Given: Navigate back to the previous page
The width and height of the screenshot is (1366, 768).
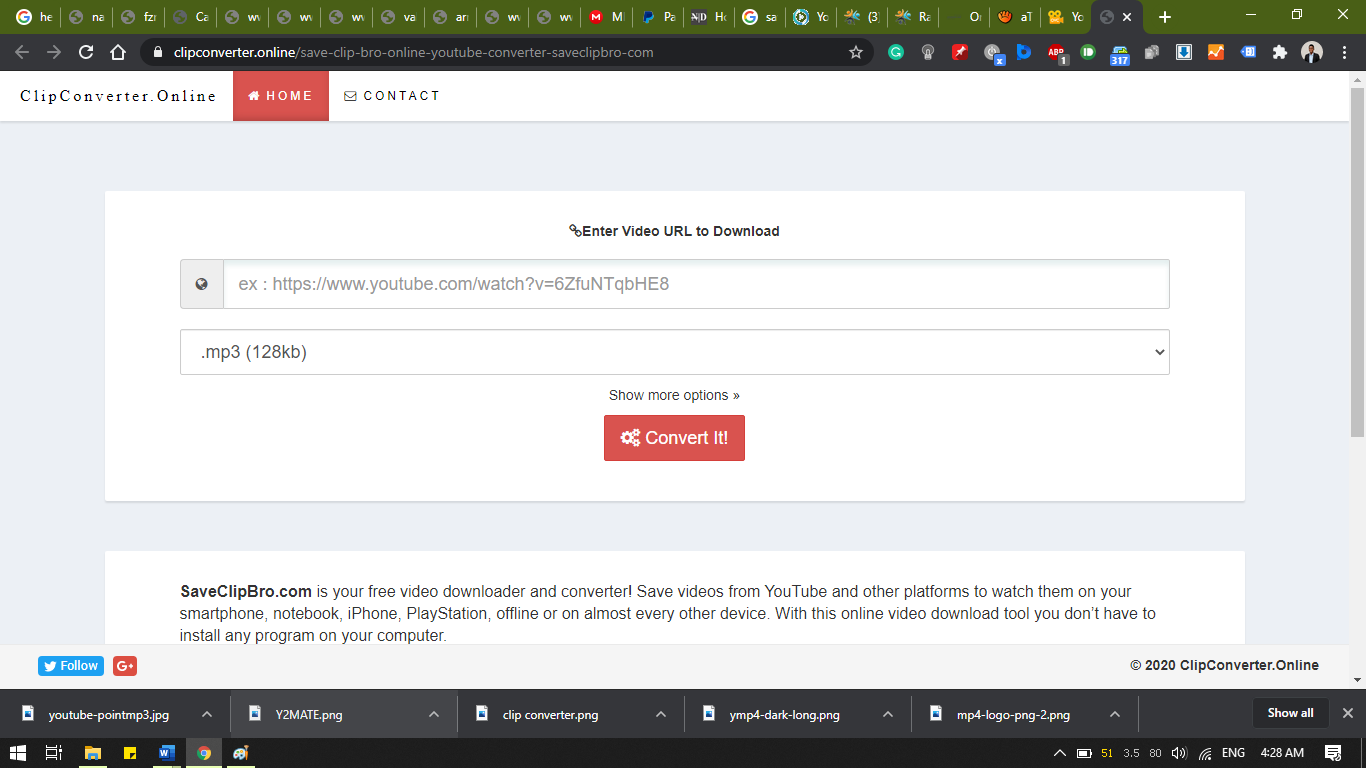Looking at the screenshot, I should [x=22, y=52].
